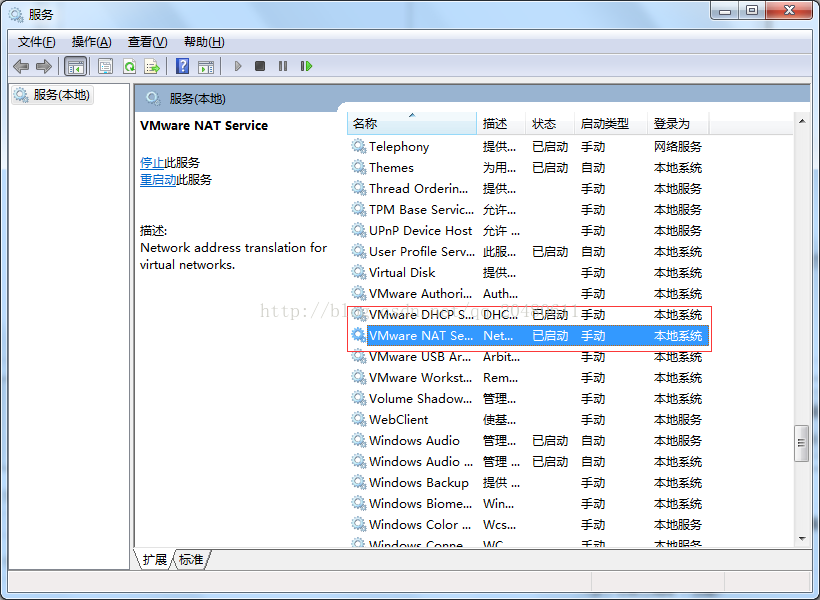820x600 pixels.
Task: Select the Telephony service row
Action: click(528, 146)
